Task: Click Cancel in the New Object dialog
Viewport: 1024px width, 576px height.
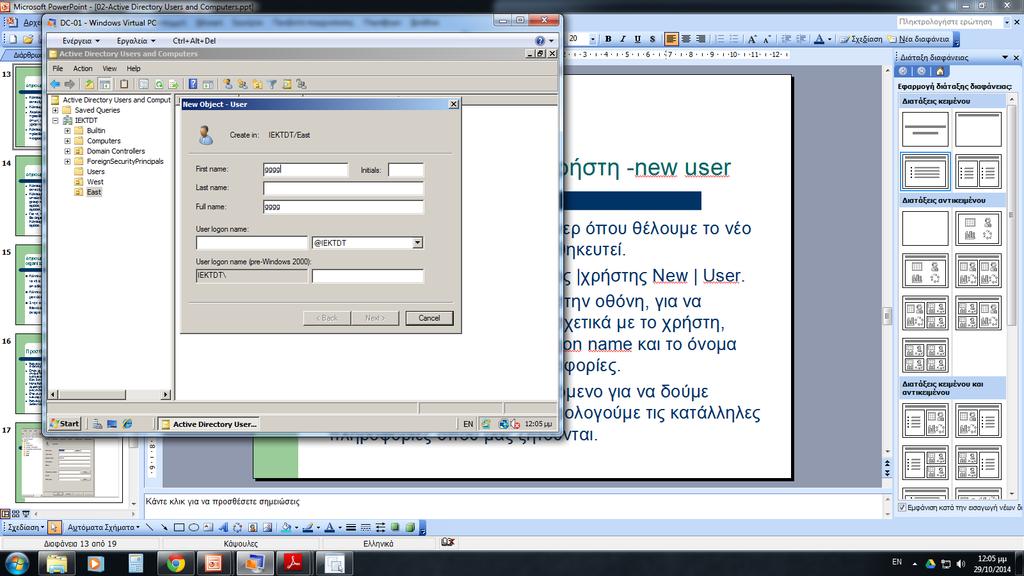Action: pyautogui.click(x=429, y=318)
